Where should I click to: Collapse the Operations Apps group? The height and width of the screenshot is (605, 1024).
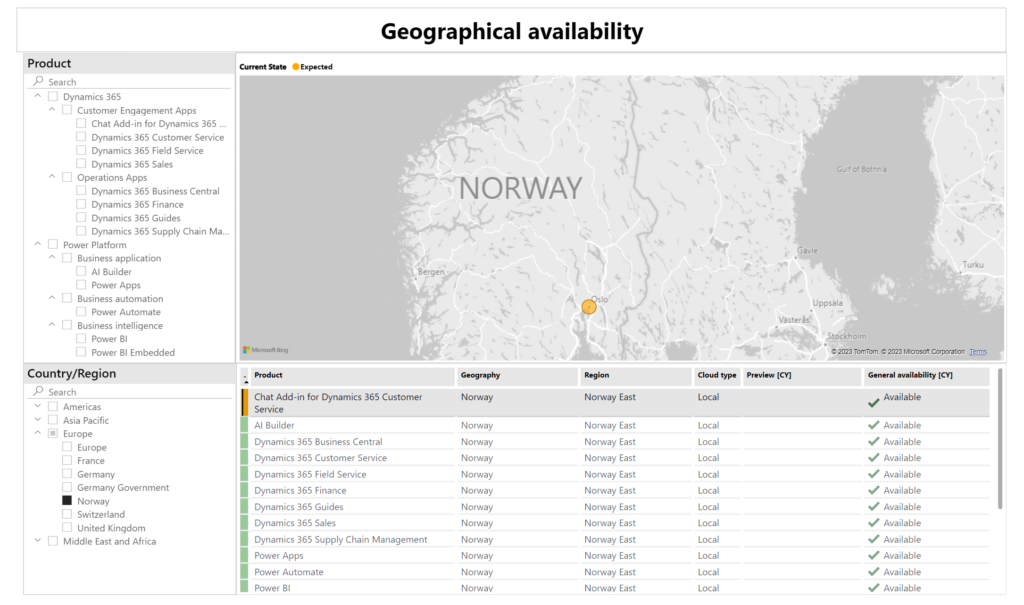pos(52,176)
